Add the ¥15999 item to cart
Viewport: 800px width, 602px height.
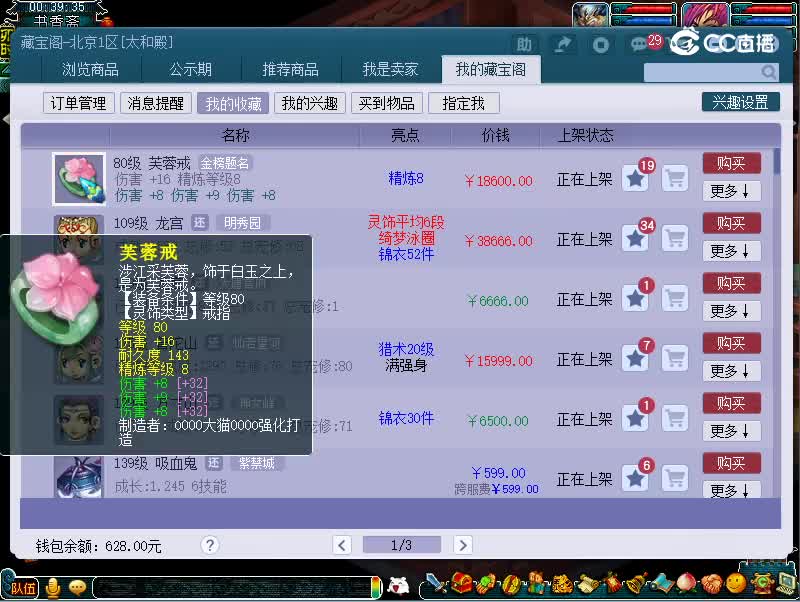[675, 358]
